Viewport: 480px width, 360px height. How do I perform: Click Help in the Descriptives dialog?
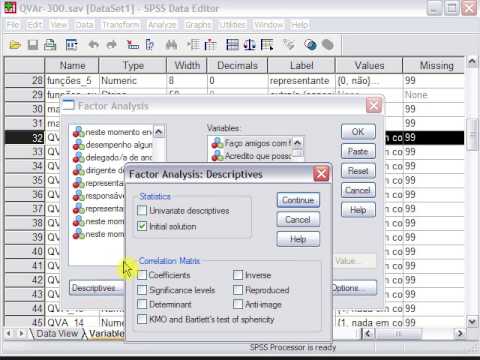[x=298, y=239]
